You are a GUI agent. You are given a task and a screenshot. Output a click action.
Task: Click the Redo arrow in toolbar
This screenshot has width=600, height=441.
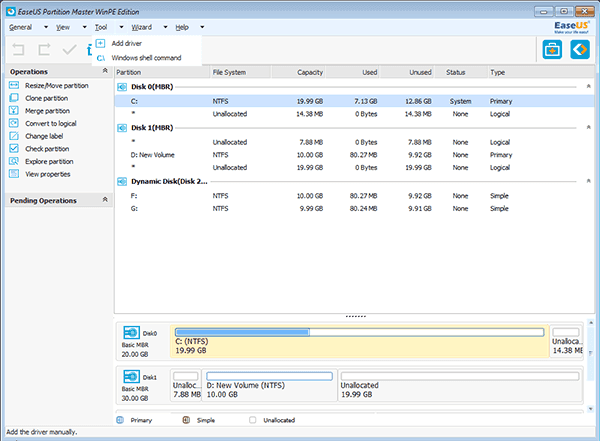[x=45, y=49]
